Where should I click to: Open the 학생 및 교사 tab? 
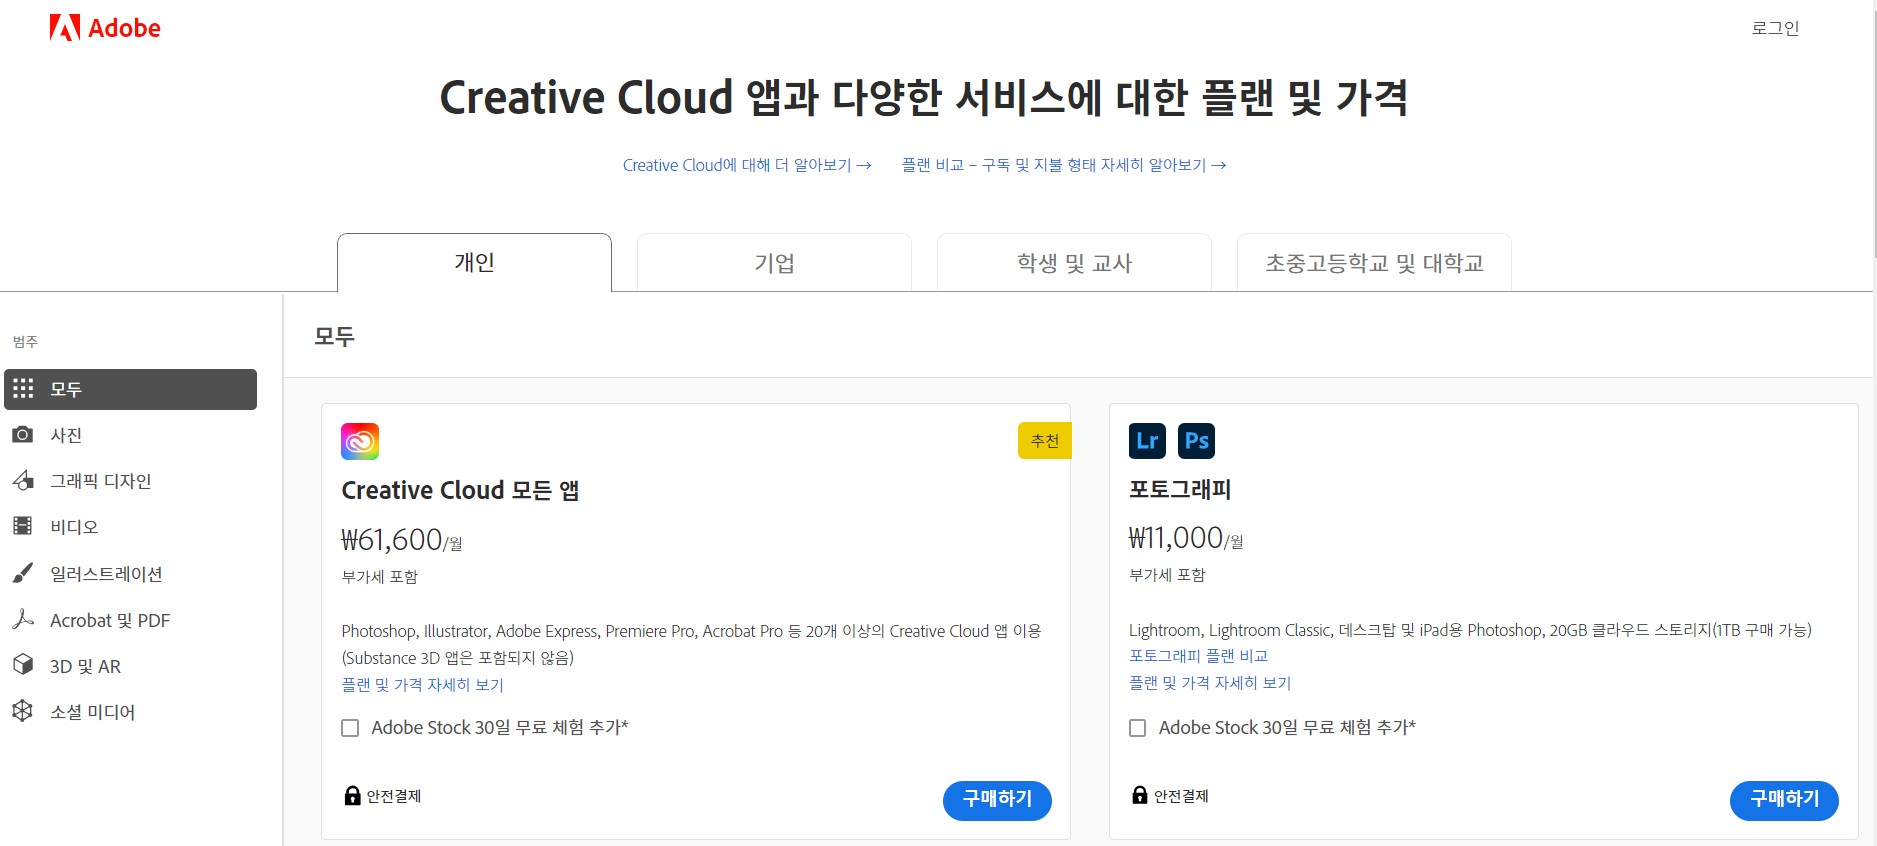tap(1074, 263)
